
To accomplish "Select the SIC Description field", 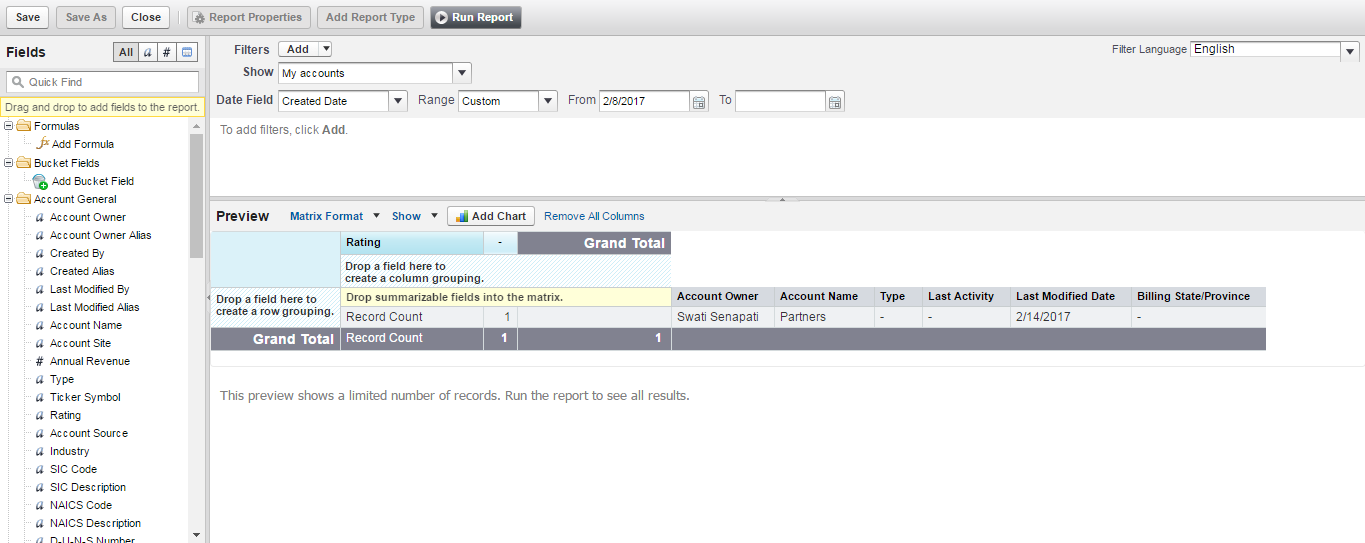I will [x=88, y=487].
